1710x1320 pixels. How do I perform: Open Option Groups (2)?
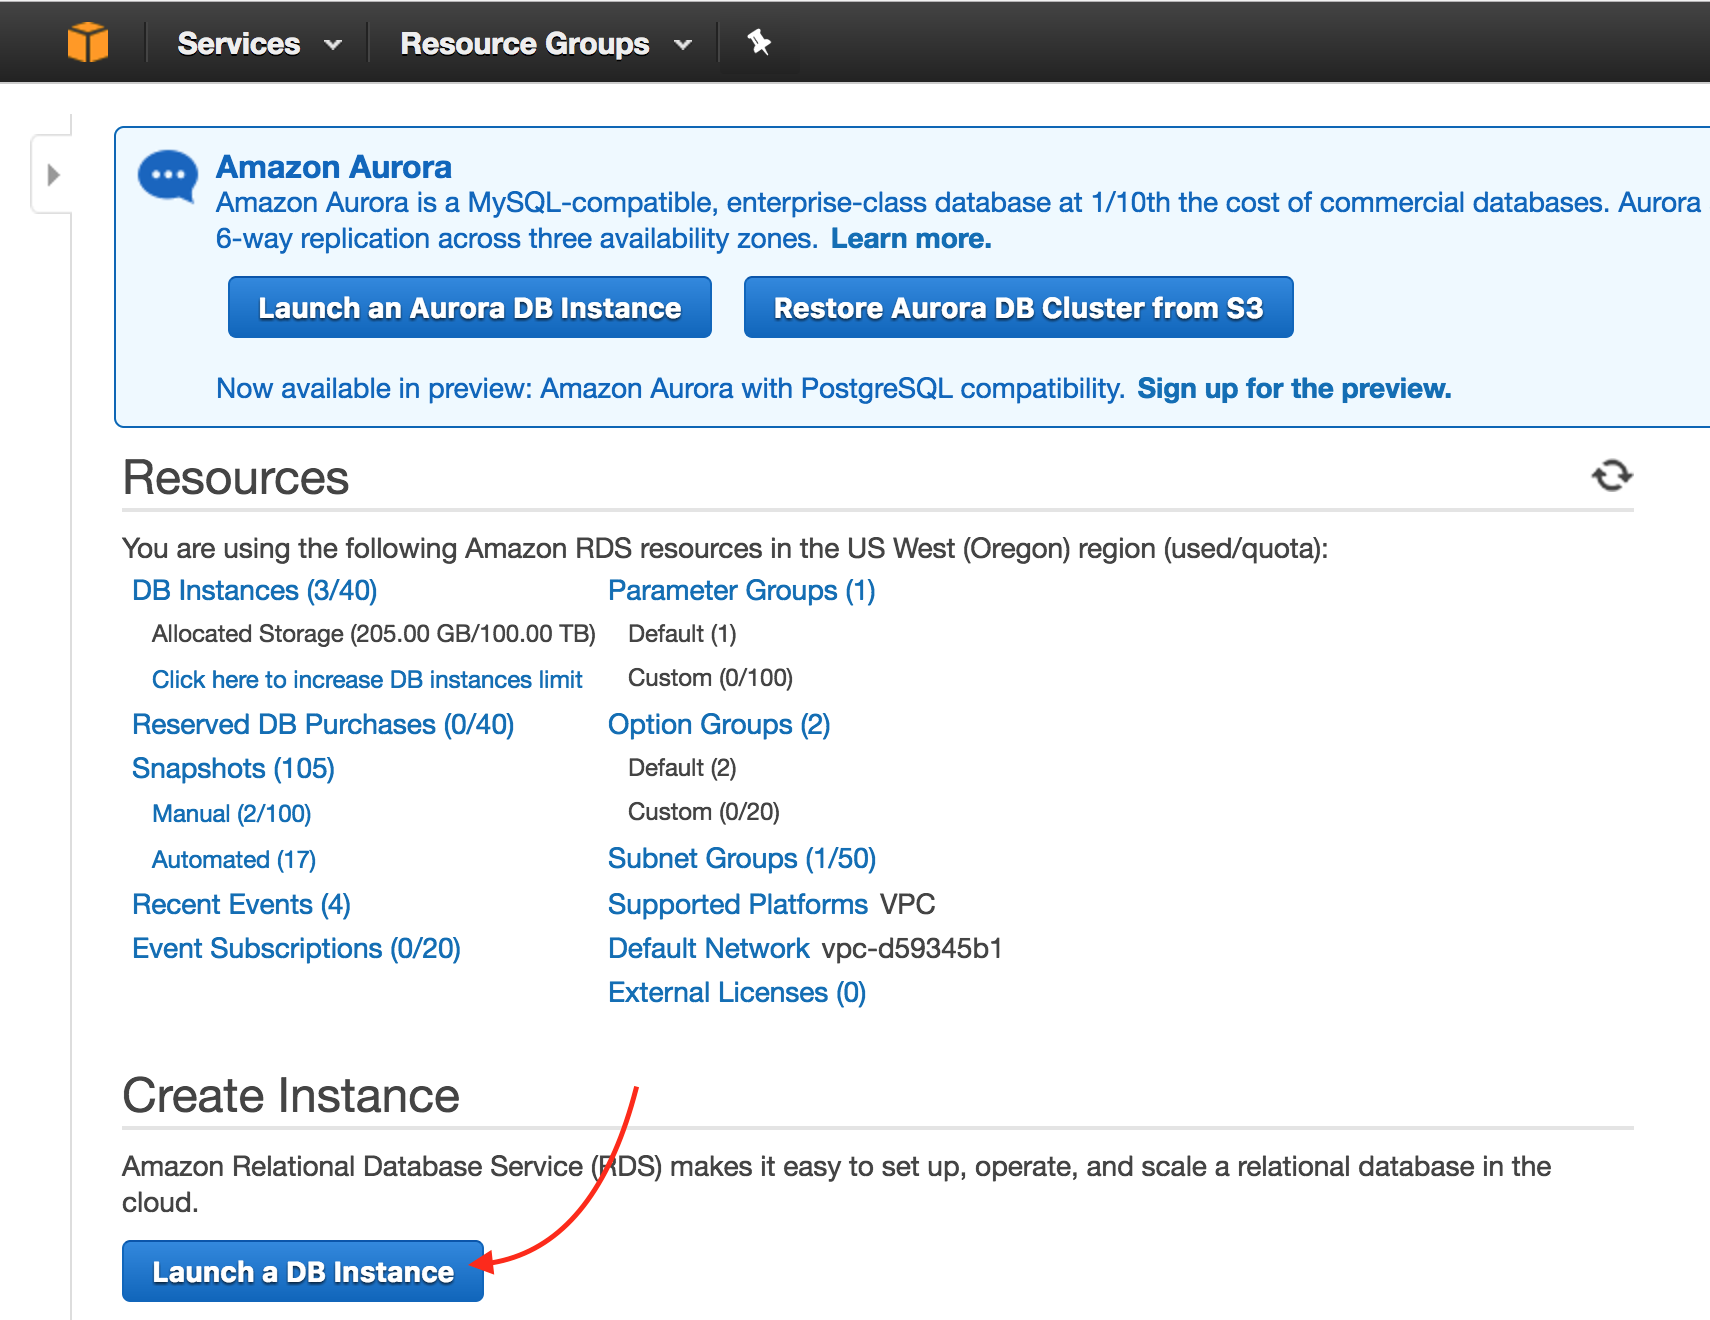point(719,724)
